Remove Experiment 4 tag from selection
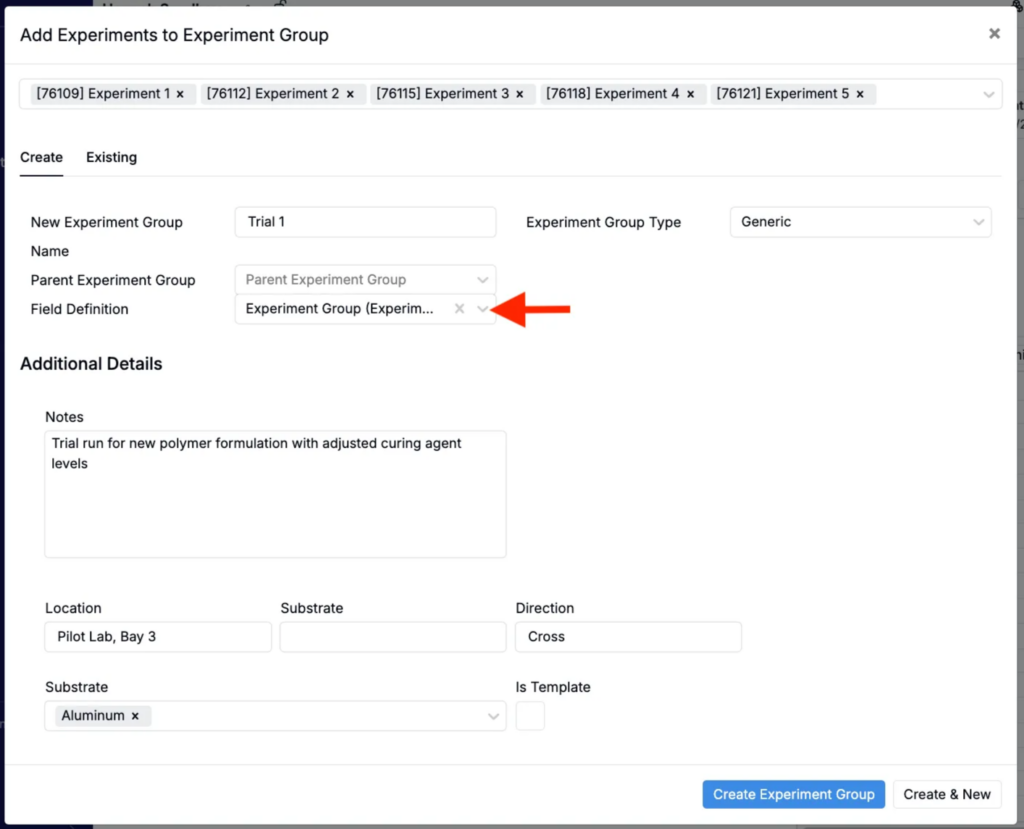The width and height of the screenshot is (1024, 829). [690, 94]
